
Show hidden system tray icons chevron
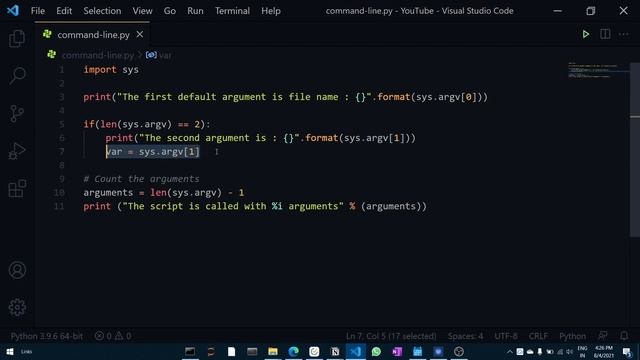click(x=509, y=351)
